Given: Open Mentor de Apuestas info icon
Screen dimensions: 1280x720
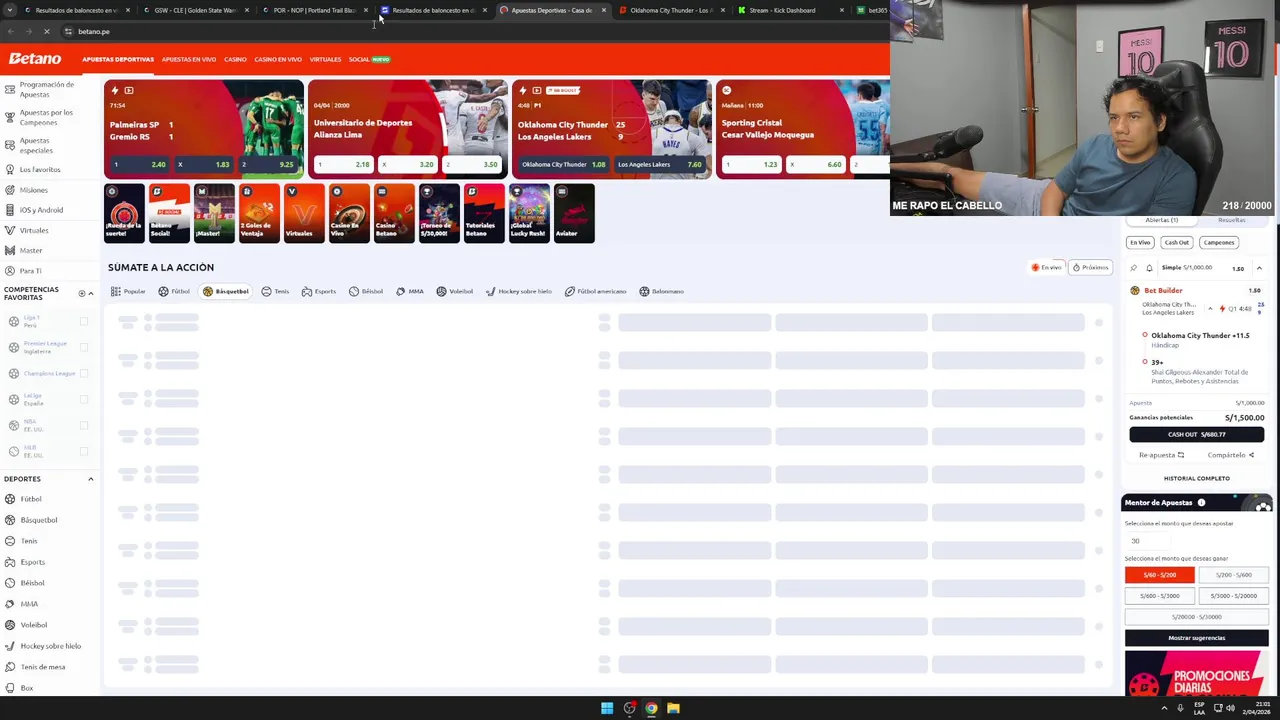Looking at the screenshot, I should pos(1201,503).
